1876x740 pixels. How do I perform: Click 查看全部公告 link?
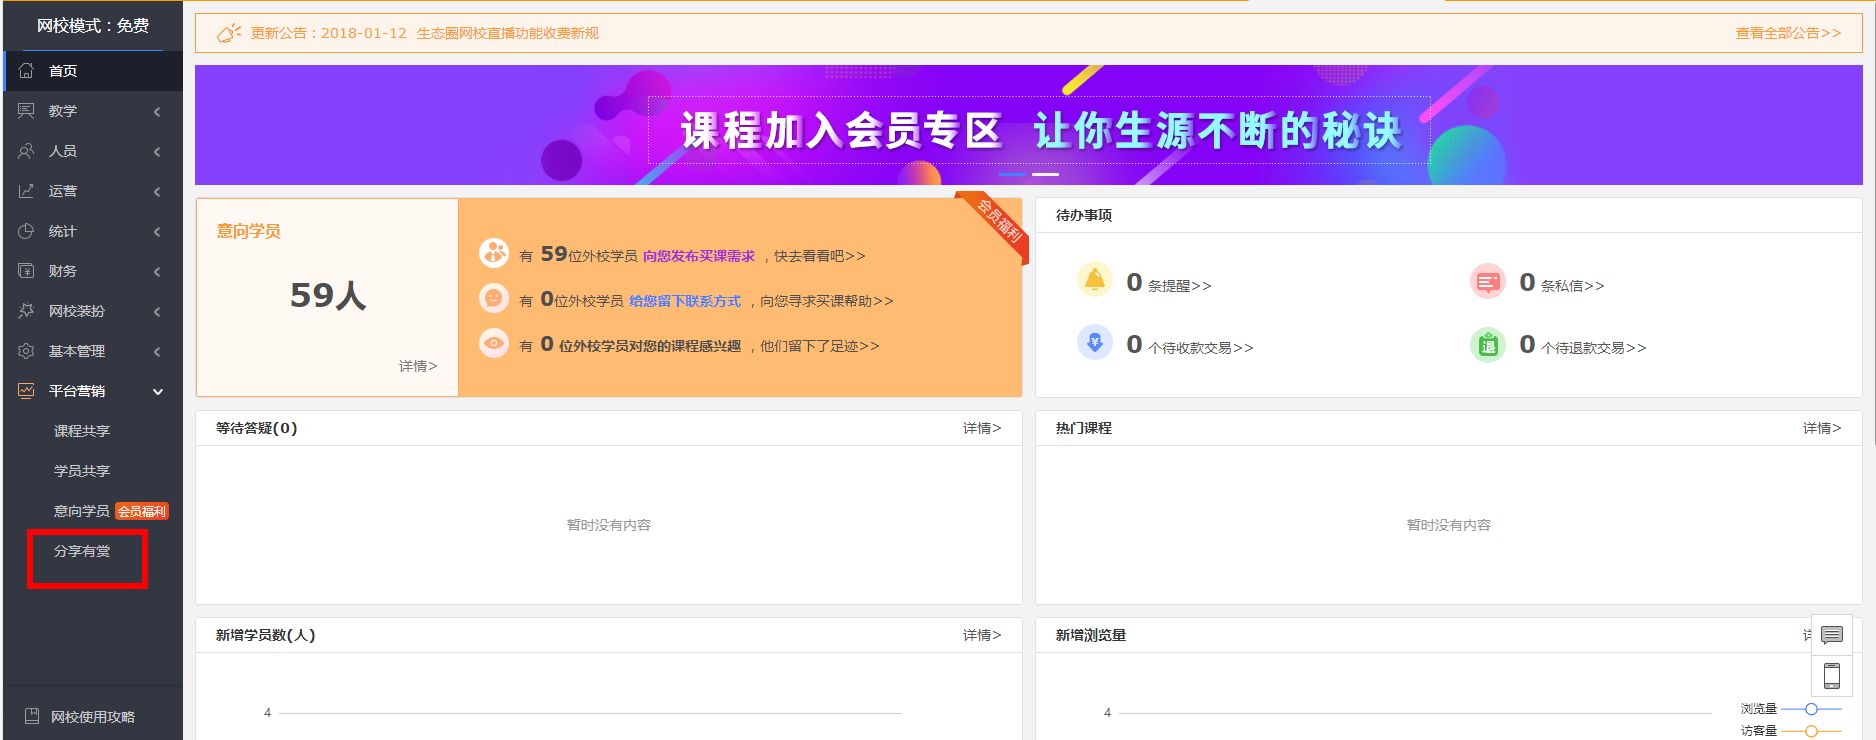click(x=1787, y=33)
